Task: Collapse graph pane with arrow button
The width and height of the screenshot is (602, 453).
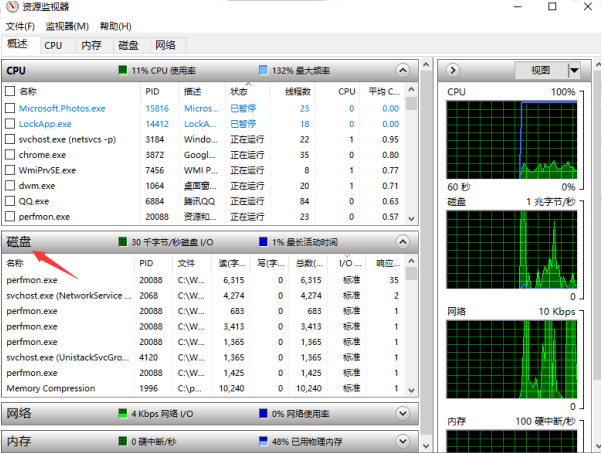Action: [453, 70]
